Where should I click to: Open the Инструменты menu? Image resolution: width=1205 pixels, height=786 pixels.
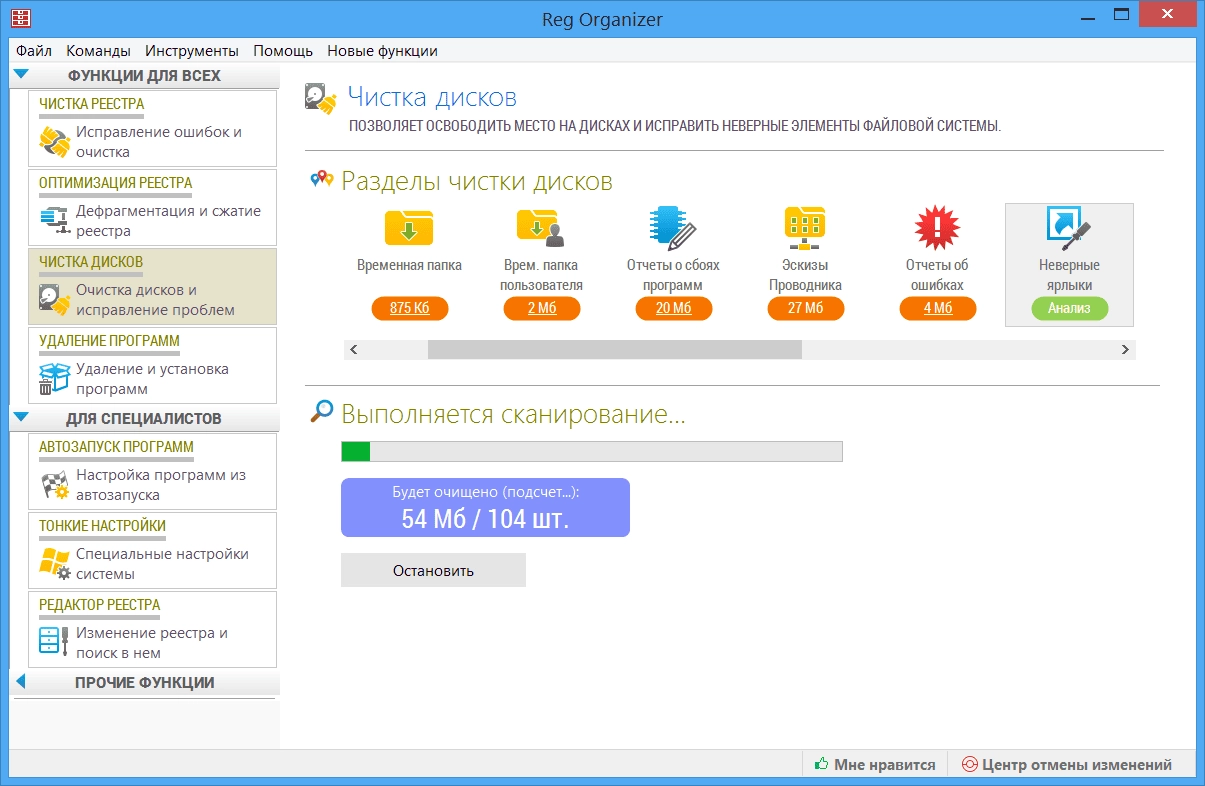(192, 50)
